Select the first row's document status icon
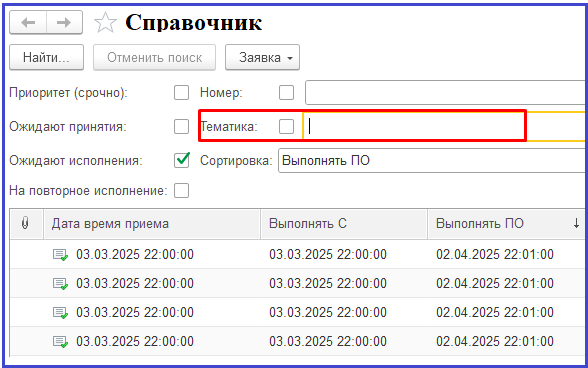This screenshot has height=368, width=588. click(x=60, y=255)
